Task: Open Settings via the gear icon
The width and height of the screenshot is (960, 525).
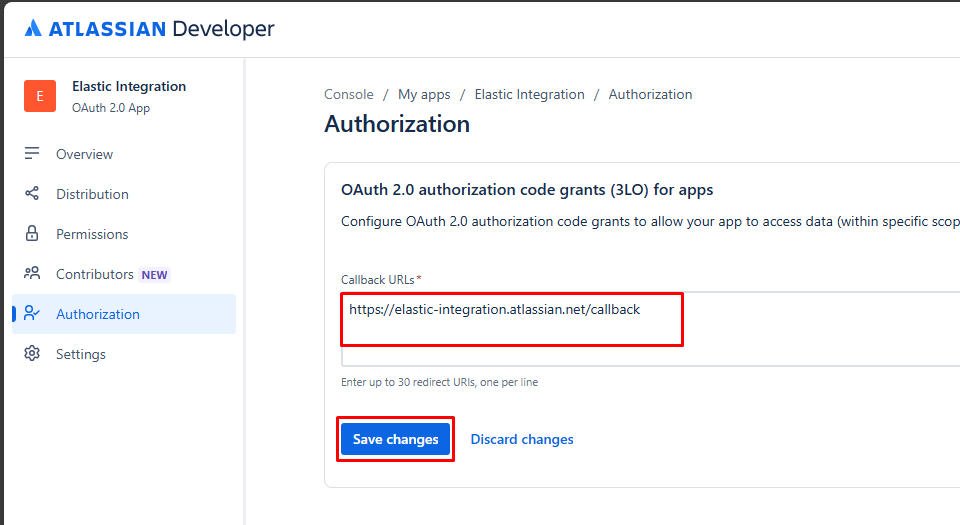Action: (32, 354)
